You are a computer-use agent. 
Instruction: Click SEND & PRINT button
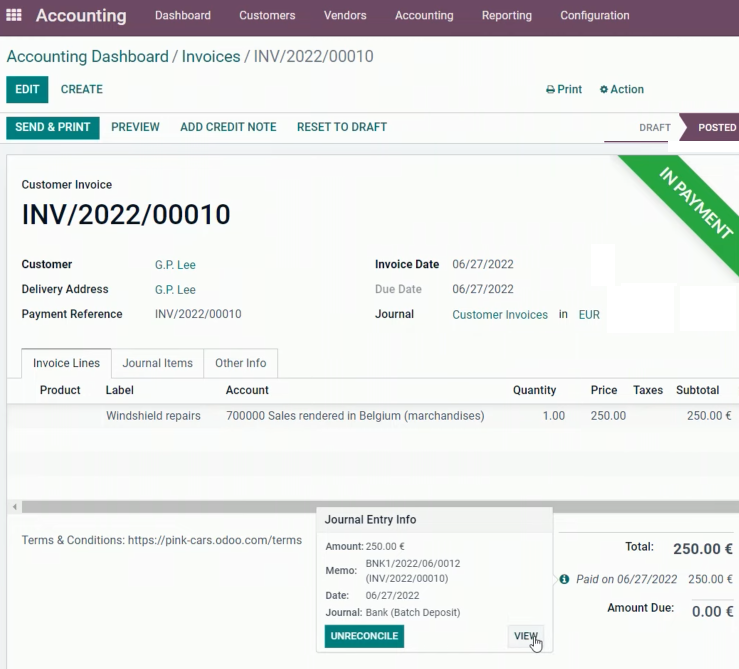(x=53, y=127)
